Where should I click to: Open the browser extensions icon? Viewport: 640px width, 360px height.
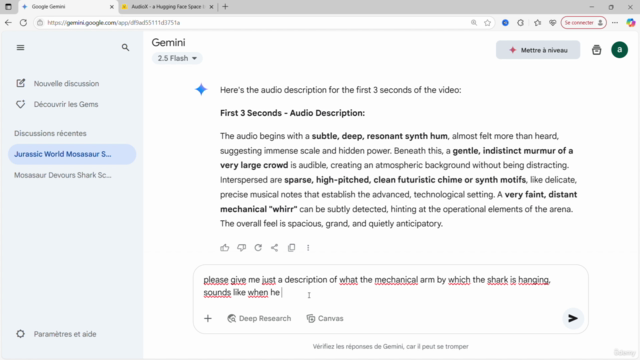click(x=520, y=22)
